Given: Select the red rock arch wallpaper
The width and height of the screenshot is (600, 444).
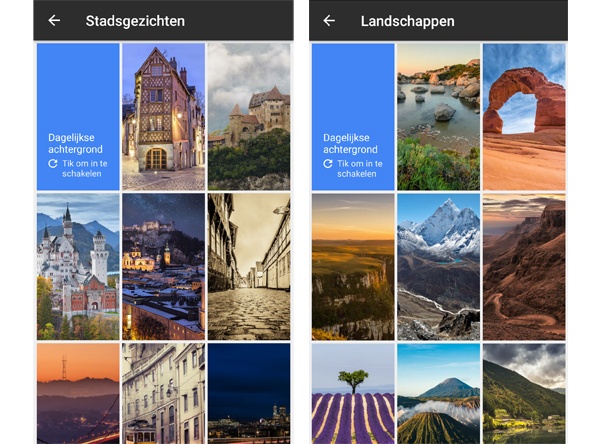Looking at the screenshot, I should tap(524, 117).
